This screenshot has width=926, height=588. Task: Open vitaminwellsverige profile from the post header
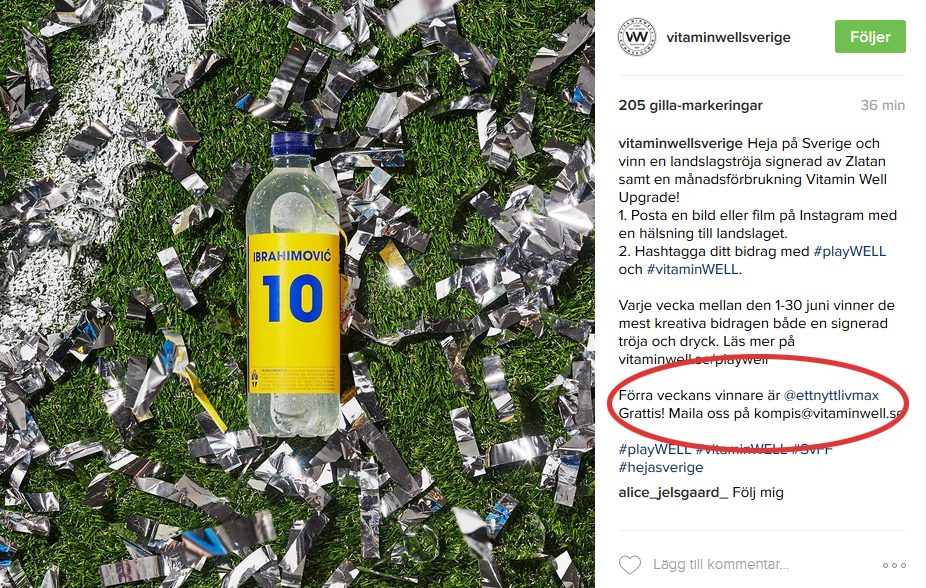click(728, 38)
